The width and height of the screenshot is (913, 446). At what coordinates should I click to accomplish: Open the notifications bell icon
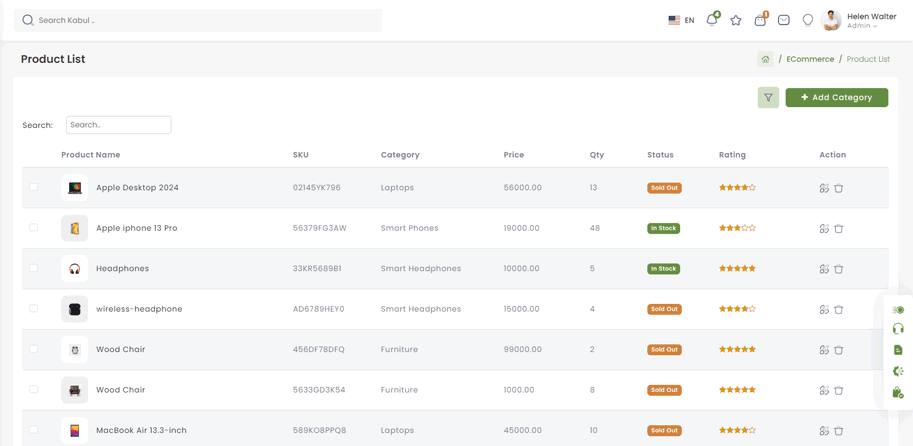point(711,20)
